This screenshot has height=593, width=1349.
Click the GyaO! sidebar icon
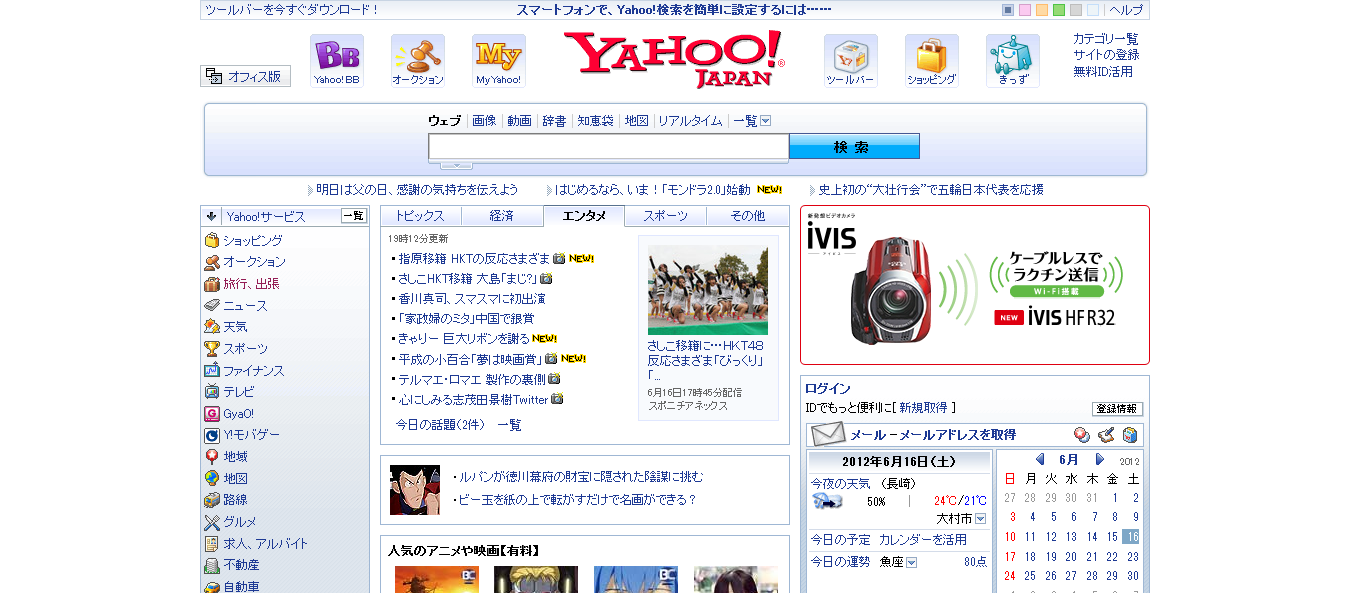212,414
